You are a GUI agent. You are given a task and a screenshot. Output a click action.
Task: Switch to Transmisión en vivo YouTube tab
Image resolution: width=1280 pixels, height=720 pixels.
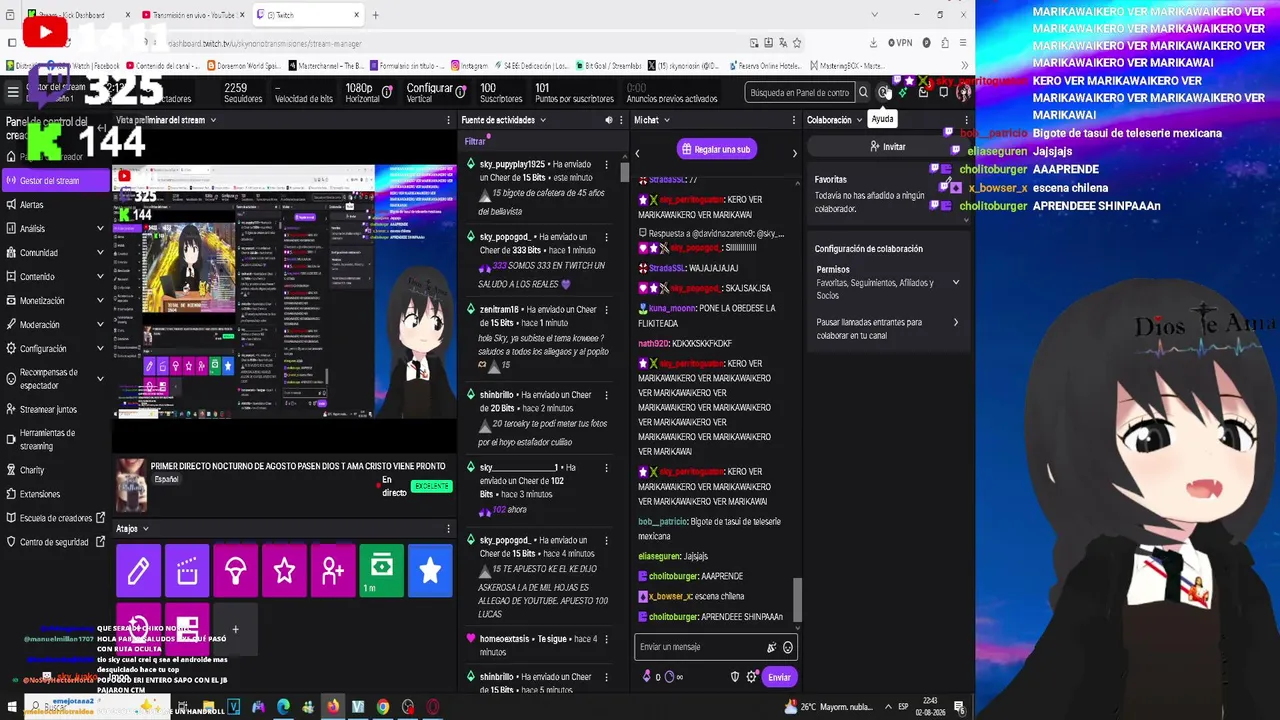[x=194, y=15]
